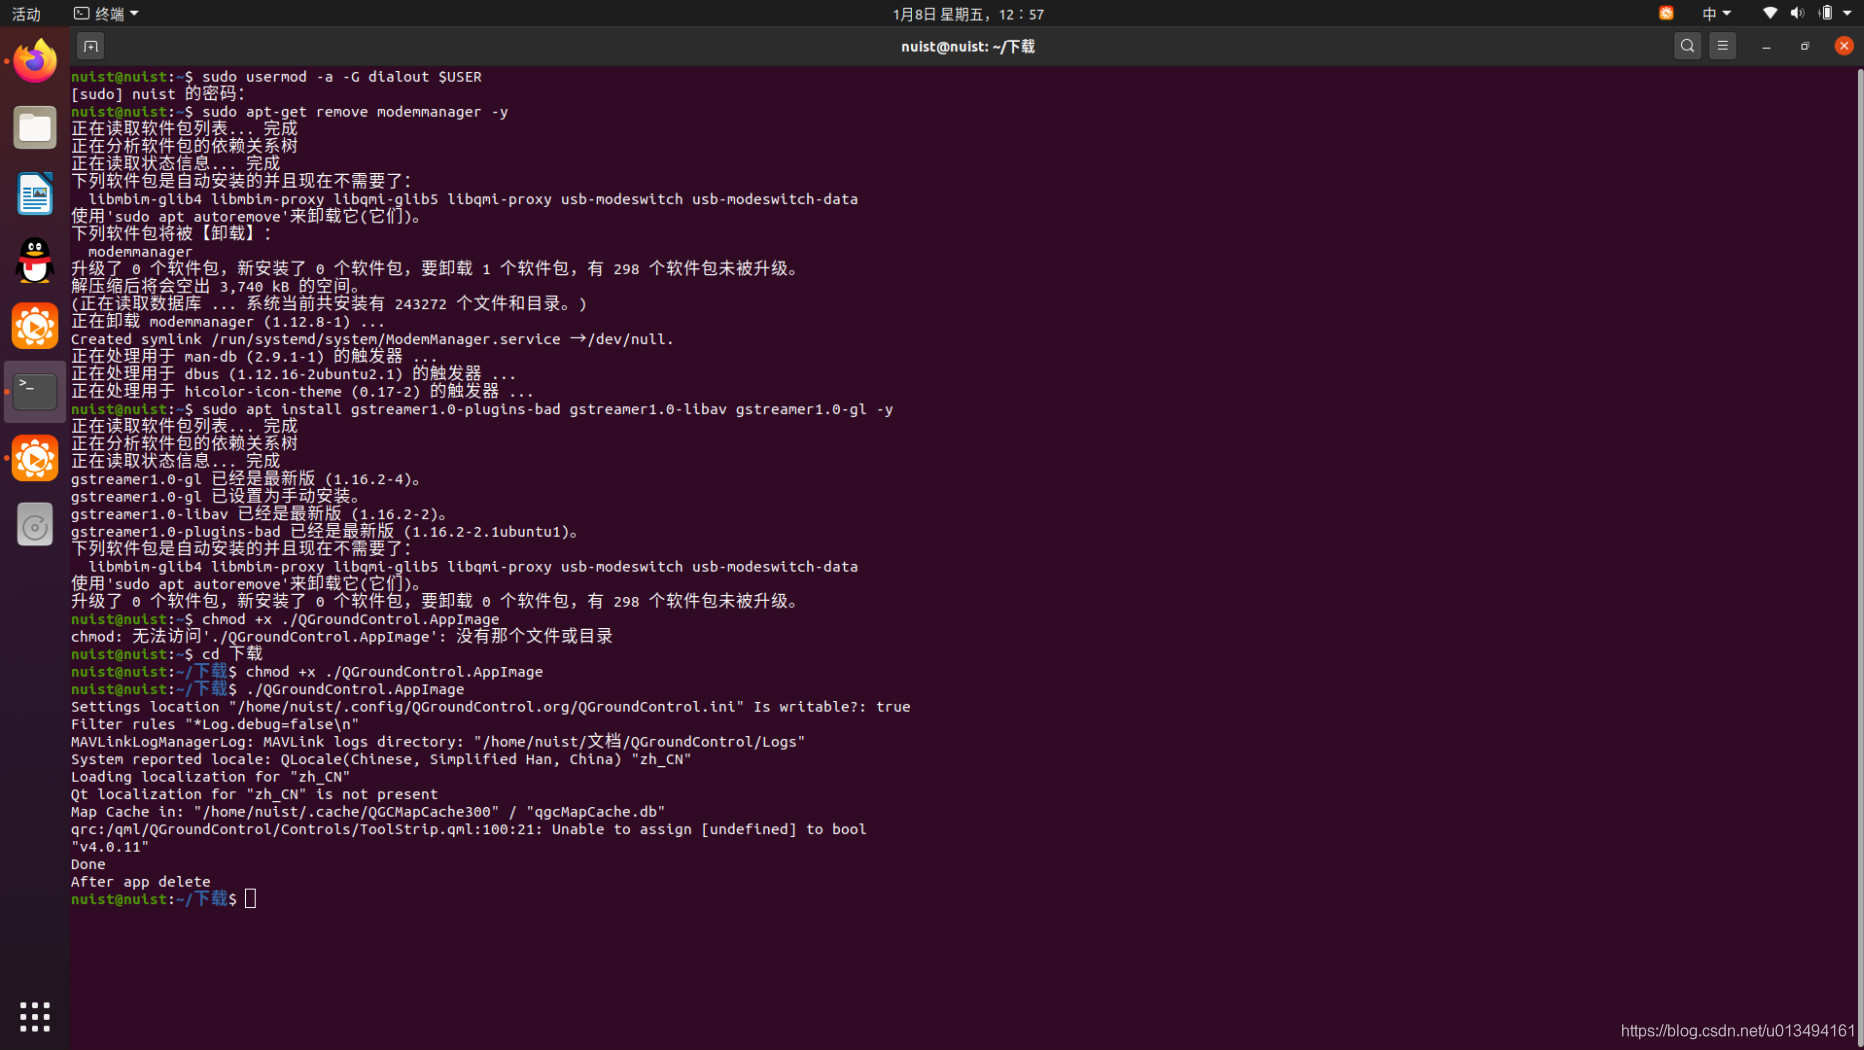1864x1050 pixels.
Task: Open the terminal hamburger menu icon
Action: point(1722,45)
